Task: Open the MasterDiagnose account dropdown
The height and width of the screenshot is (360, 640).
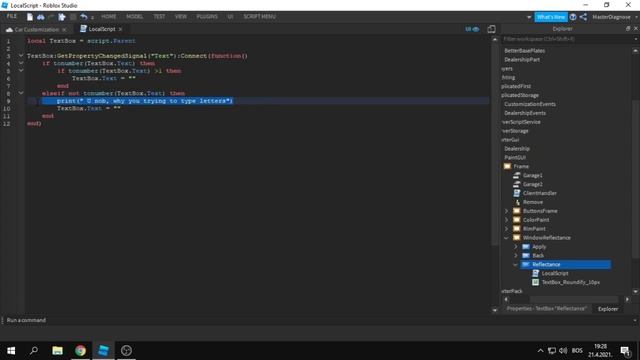Action: coord(614,17)
